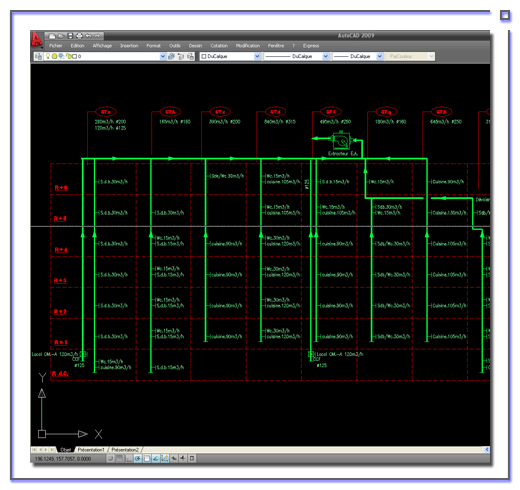
Task: Expand the DuCalque color dropdown
Action: click(x=257, y=56)
